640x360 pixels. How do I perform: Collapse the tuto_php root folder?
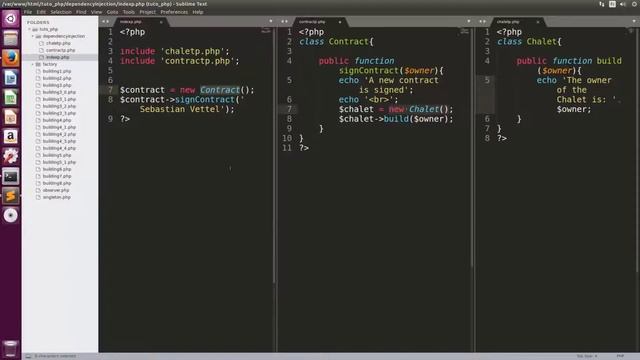pos(29,29)
